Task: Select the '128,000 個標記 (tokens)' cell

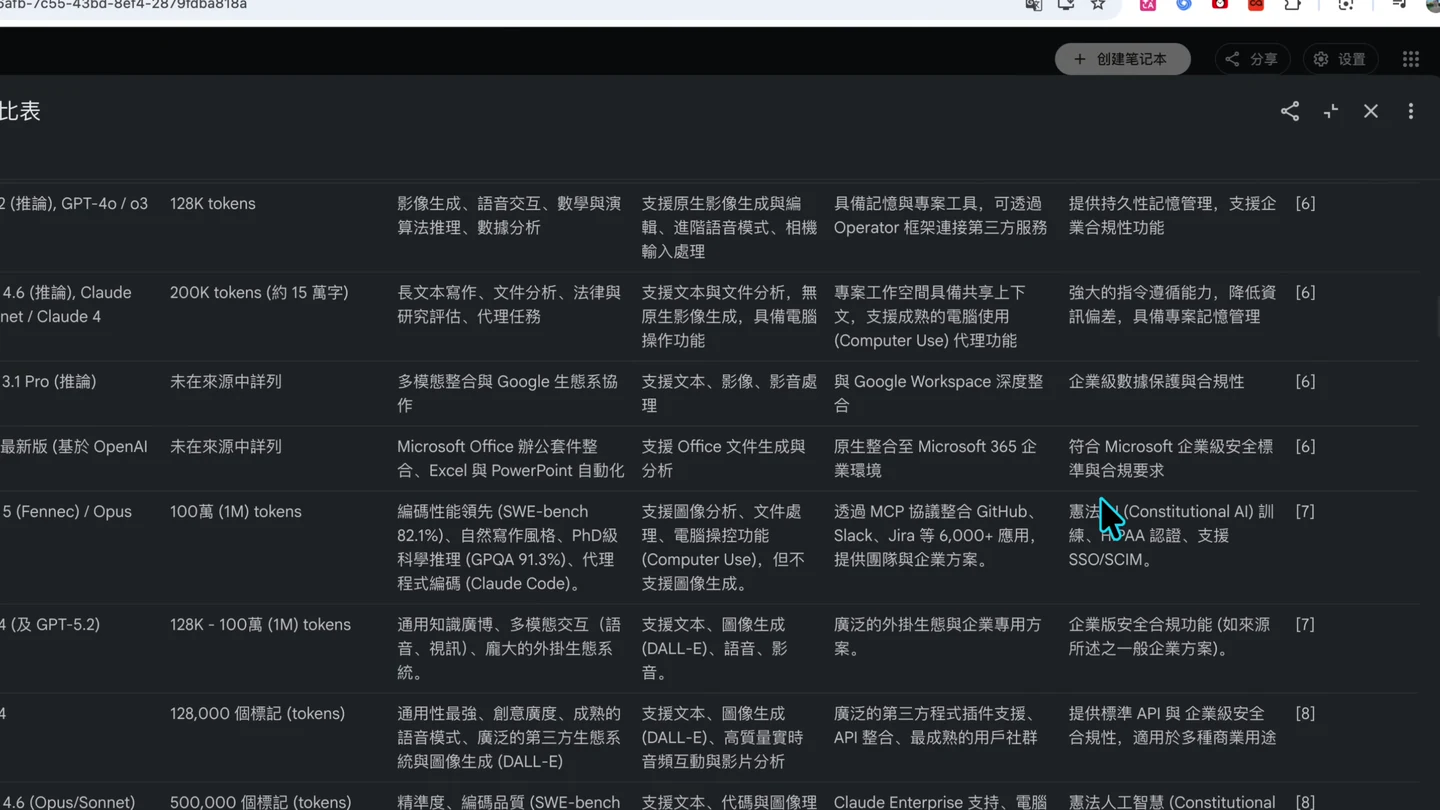Action: pyautogui.click(x=257, y=713)
